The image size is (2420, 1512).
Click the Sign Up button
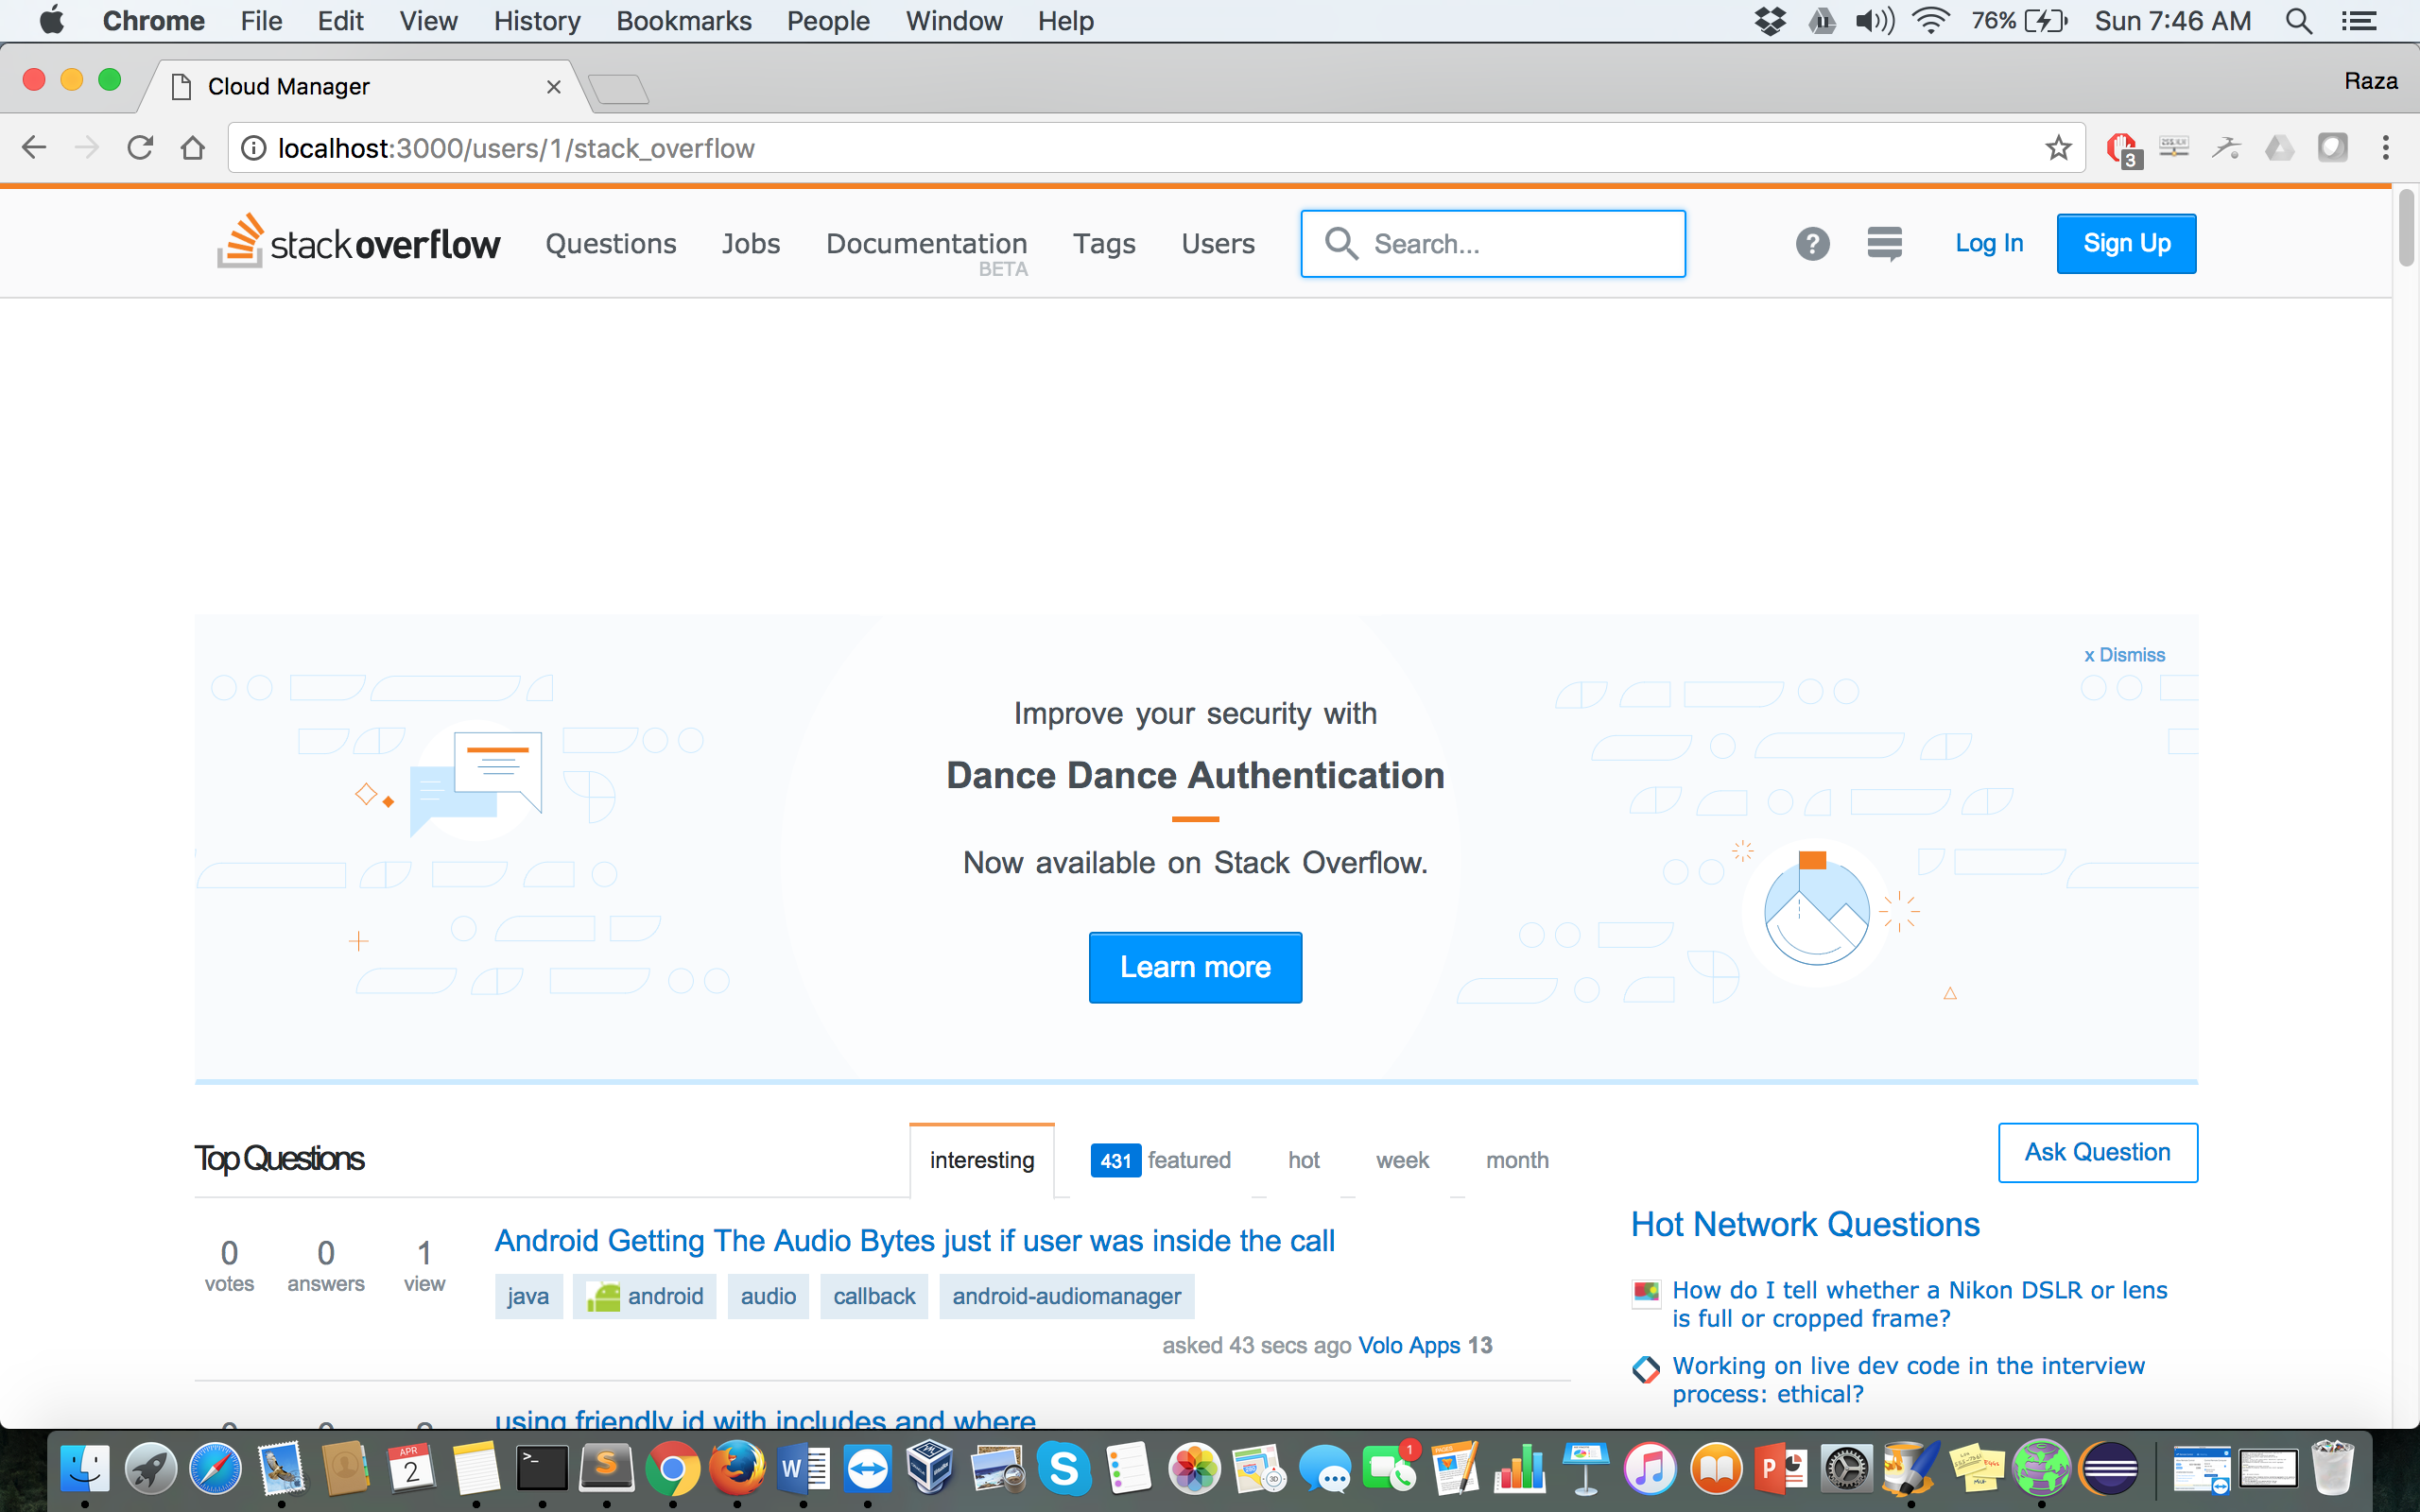tap(2126, 243)
